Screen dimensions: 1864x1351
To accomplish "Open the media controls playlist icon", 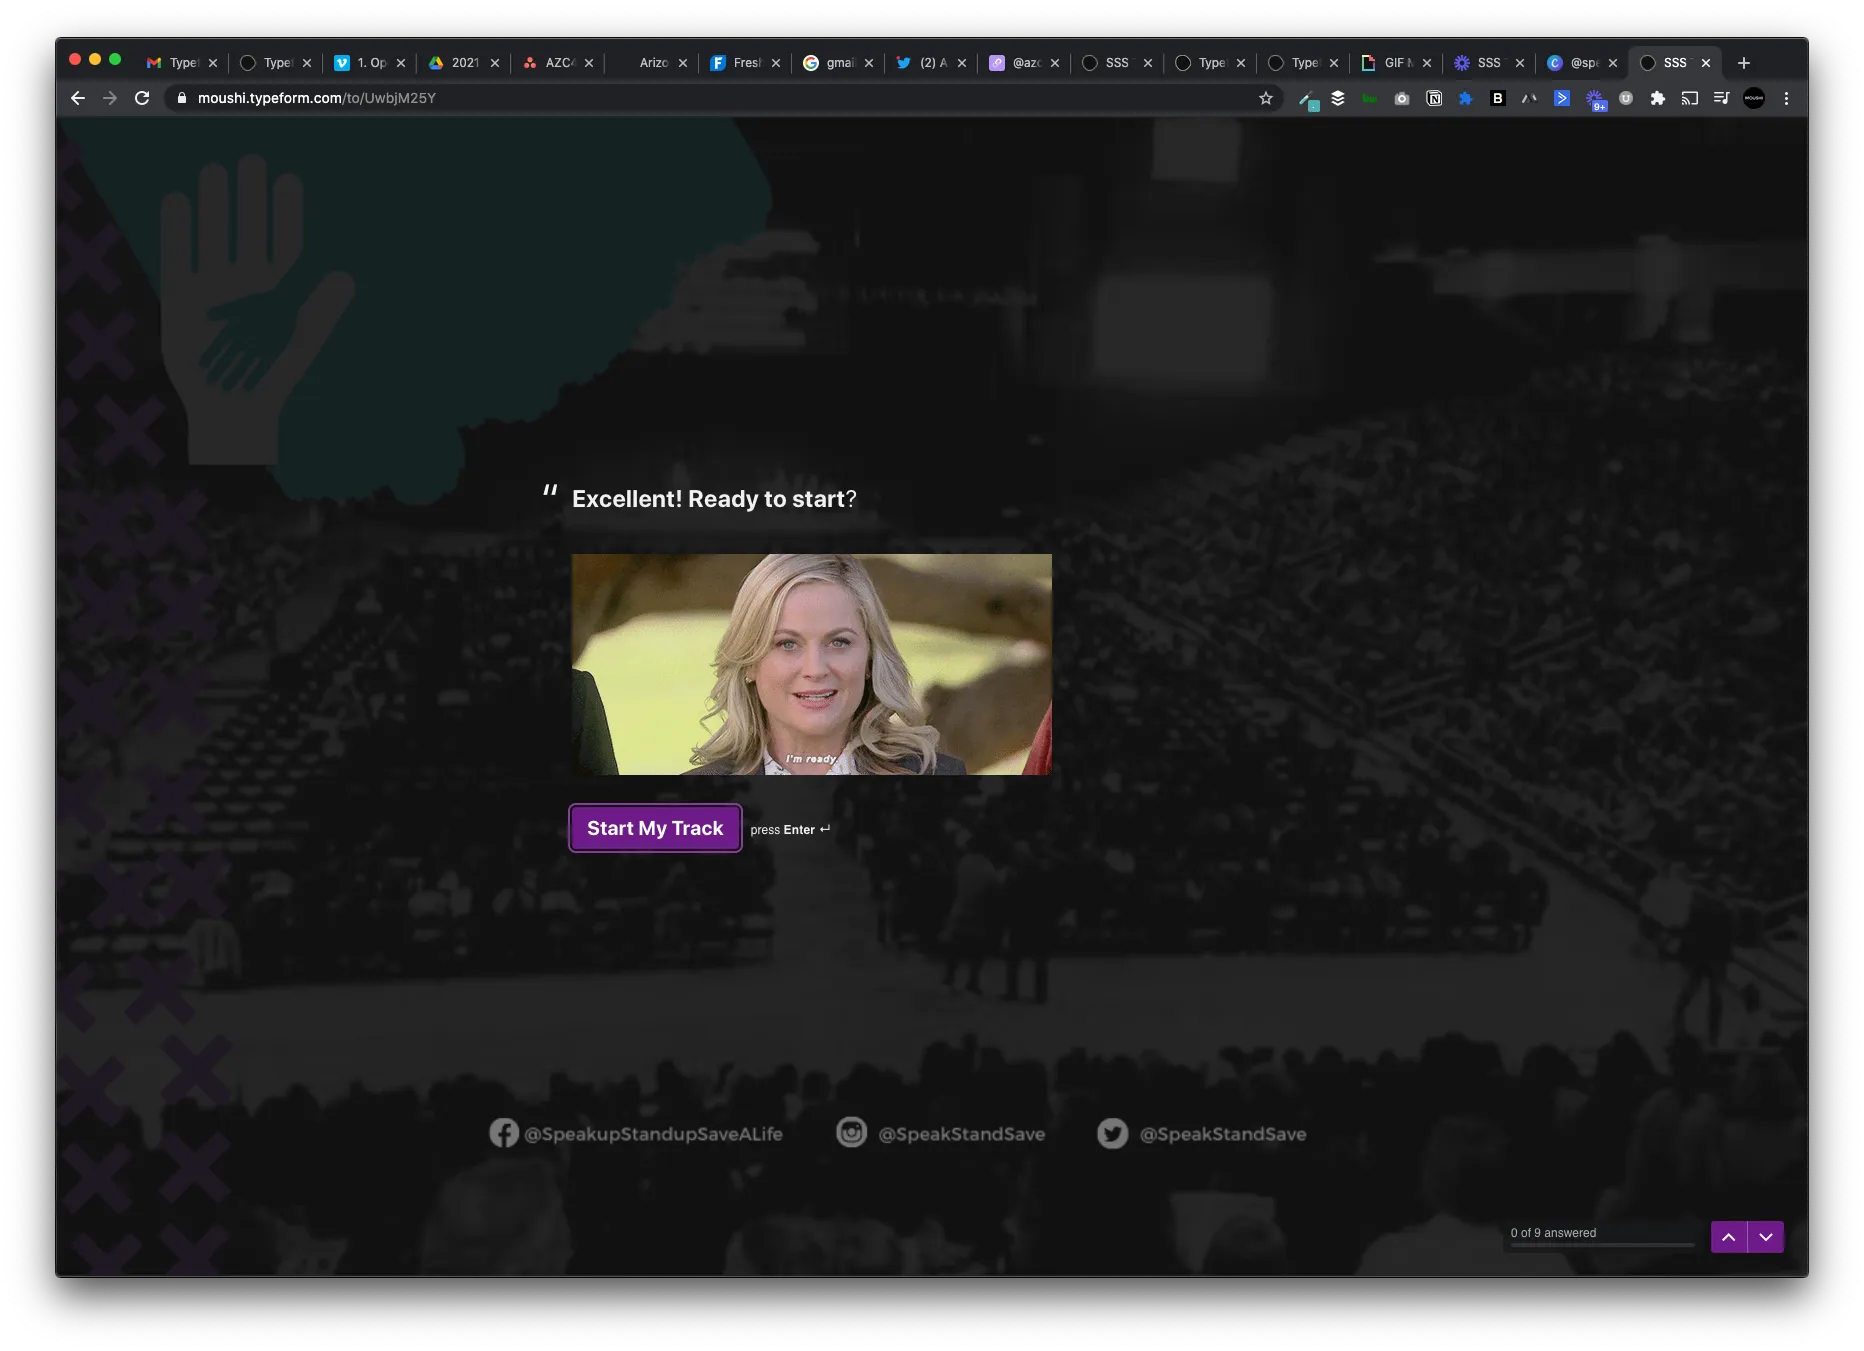I will click(1722, 98).
